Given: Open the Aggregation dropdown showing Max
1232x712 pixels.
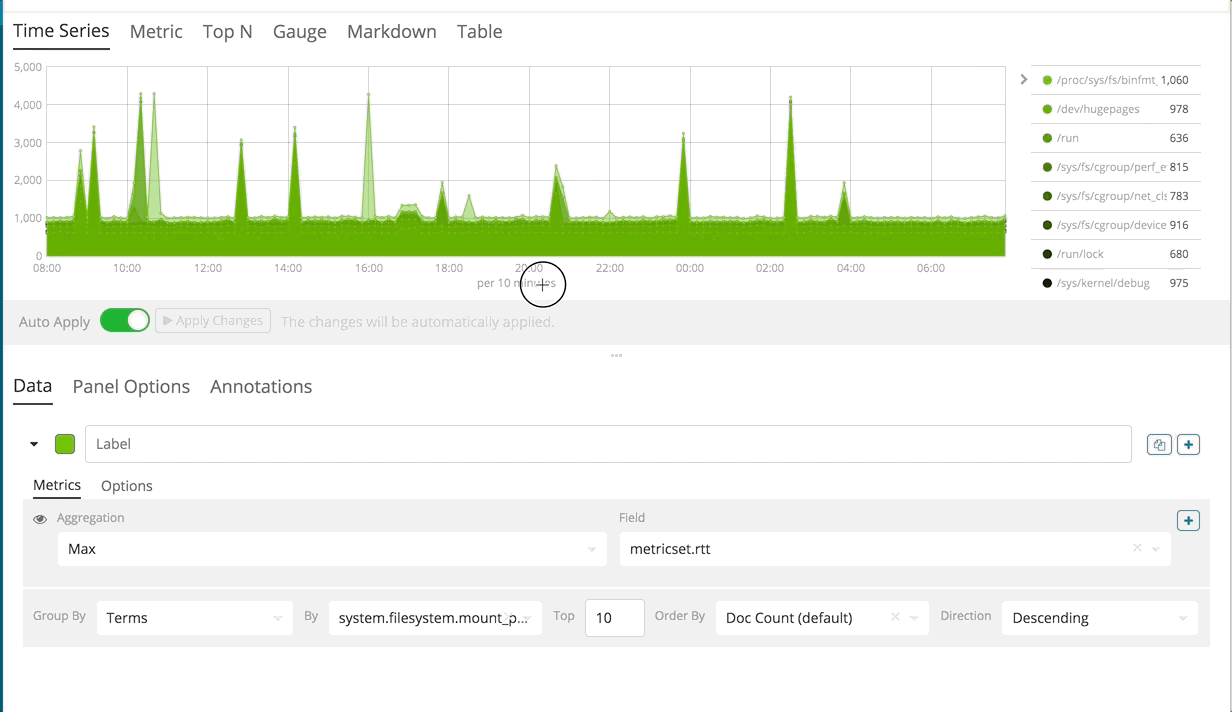Looking at the screenshot, I should pos(332,549).
